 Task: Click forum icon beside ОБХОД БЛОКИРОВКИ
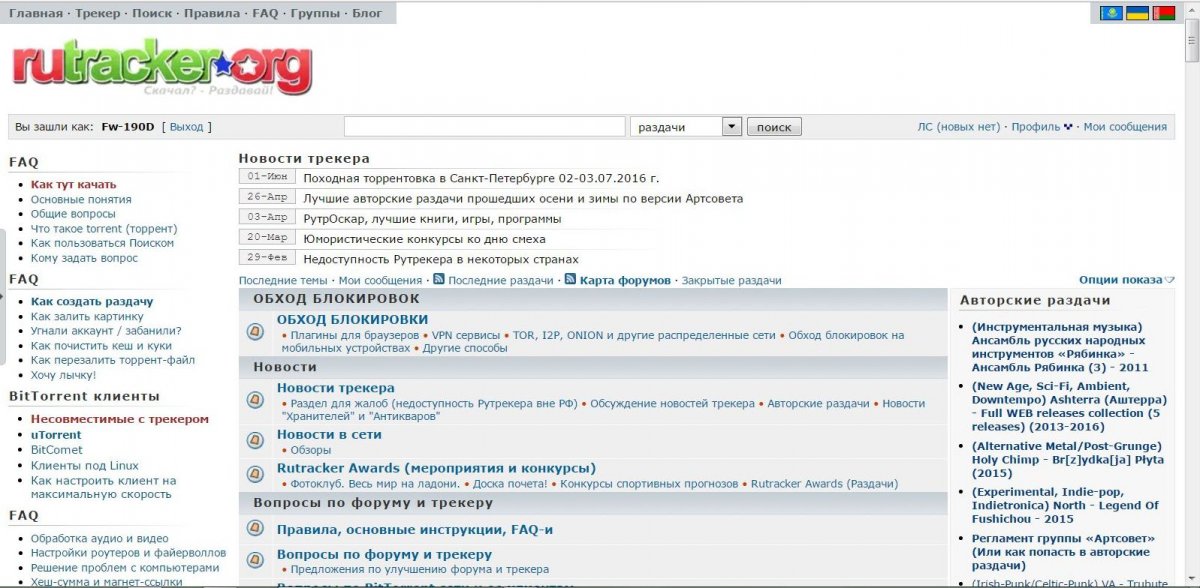[255, 332]
